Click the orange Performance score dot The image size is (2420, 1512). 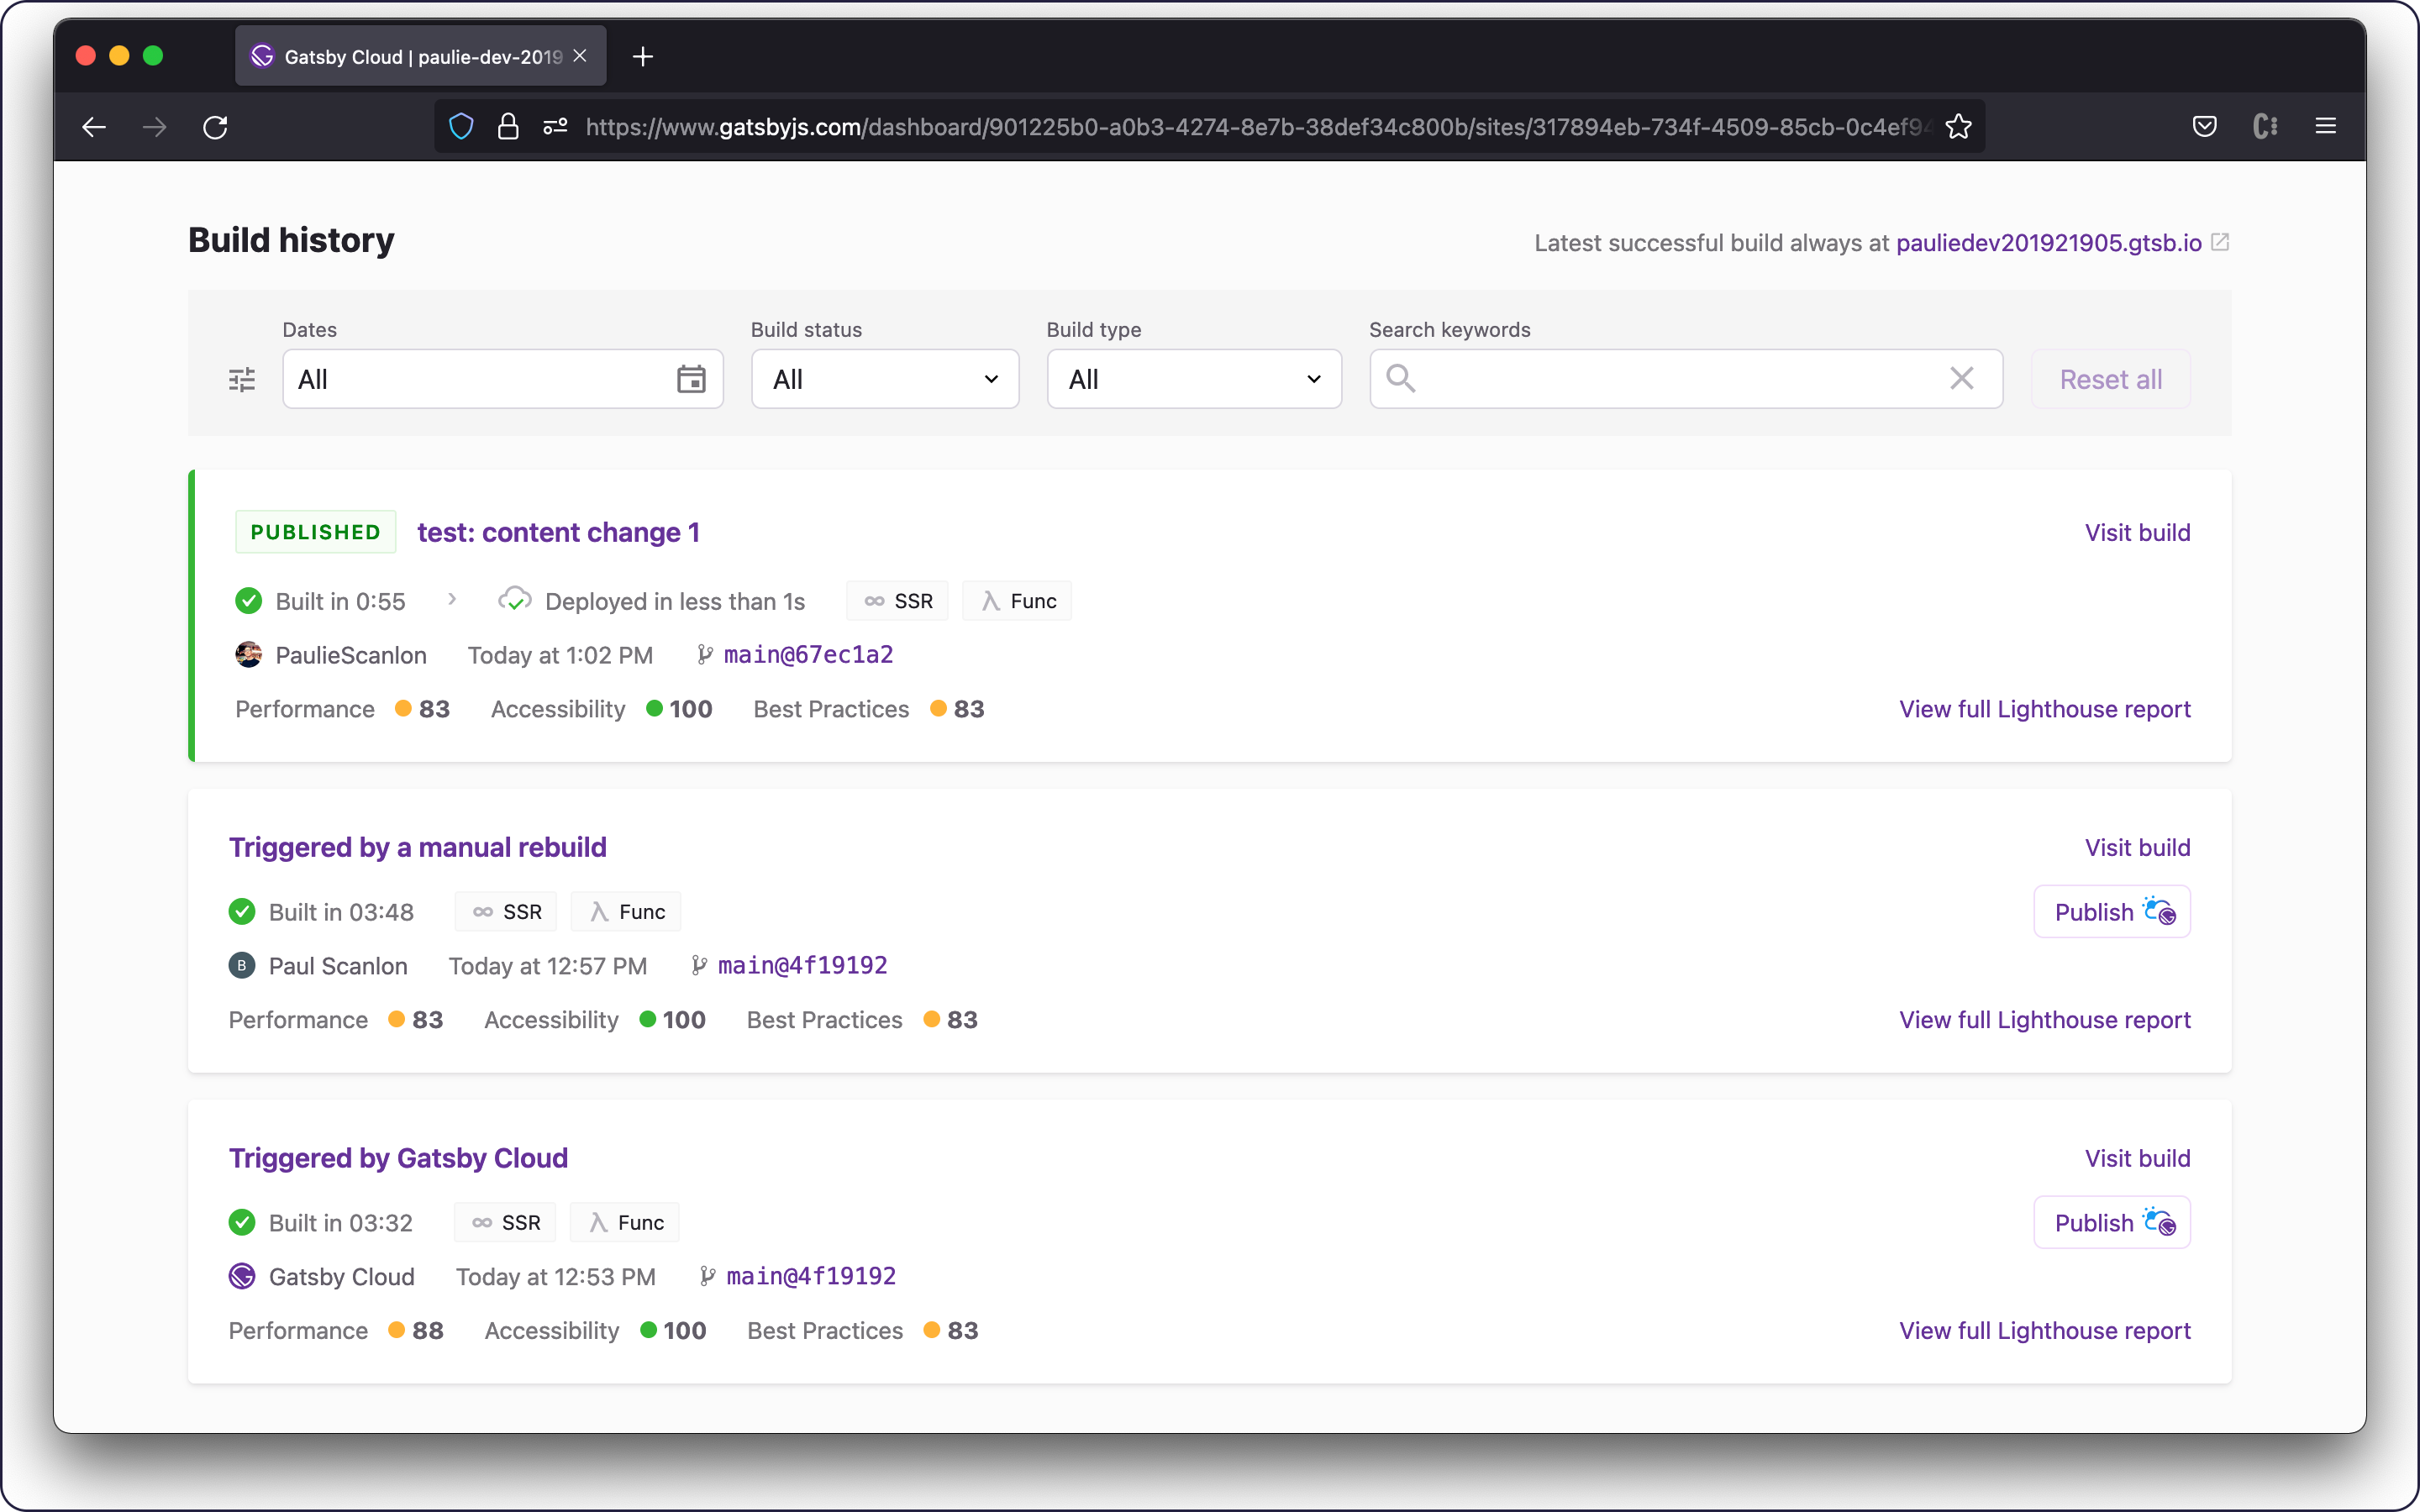pyautogui.click(x=403, y=708)
